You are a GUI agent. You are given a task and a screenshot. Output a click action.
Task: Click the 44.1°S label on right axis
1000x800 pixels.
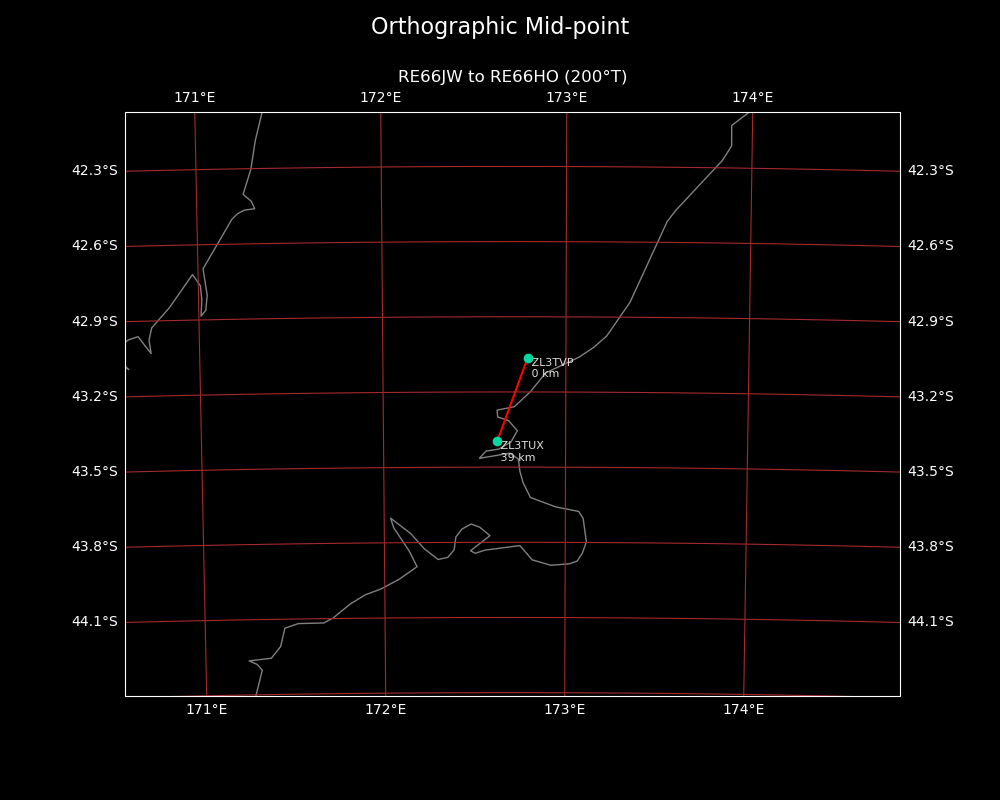tap(930, 622)
